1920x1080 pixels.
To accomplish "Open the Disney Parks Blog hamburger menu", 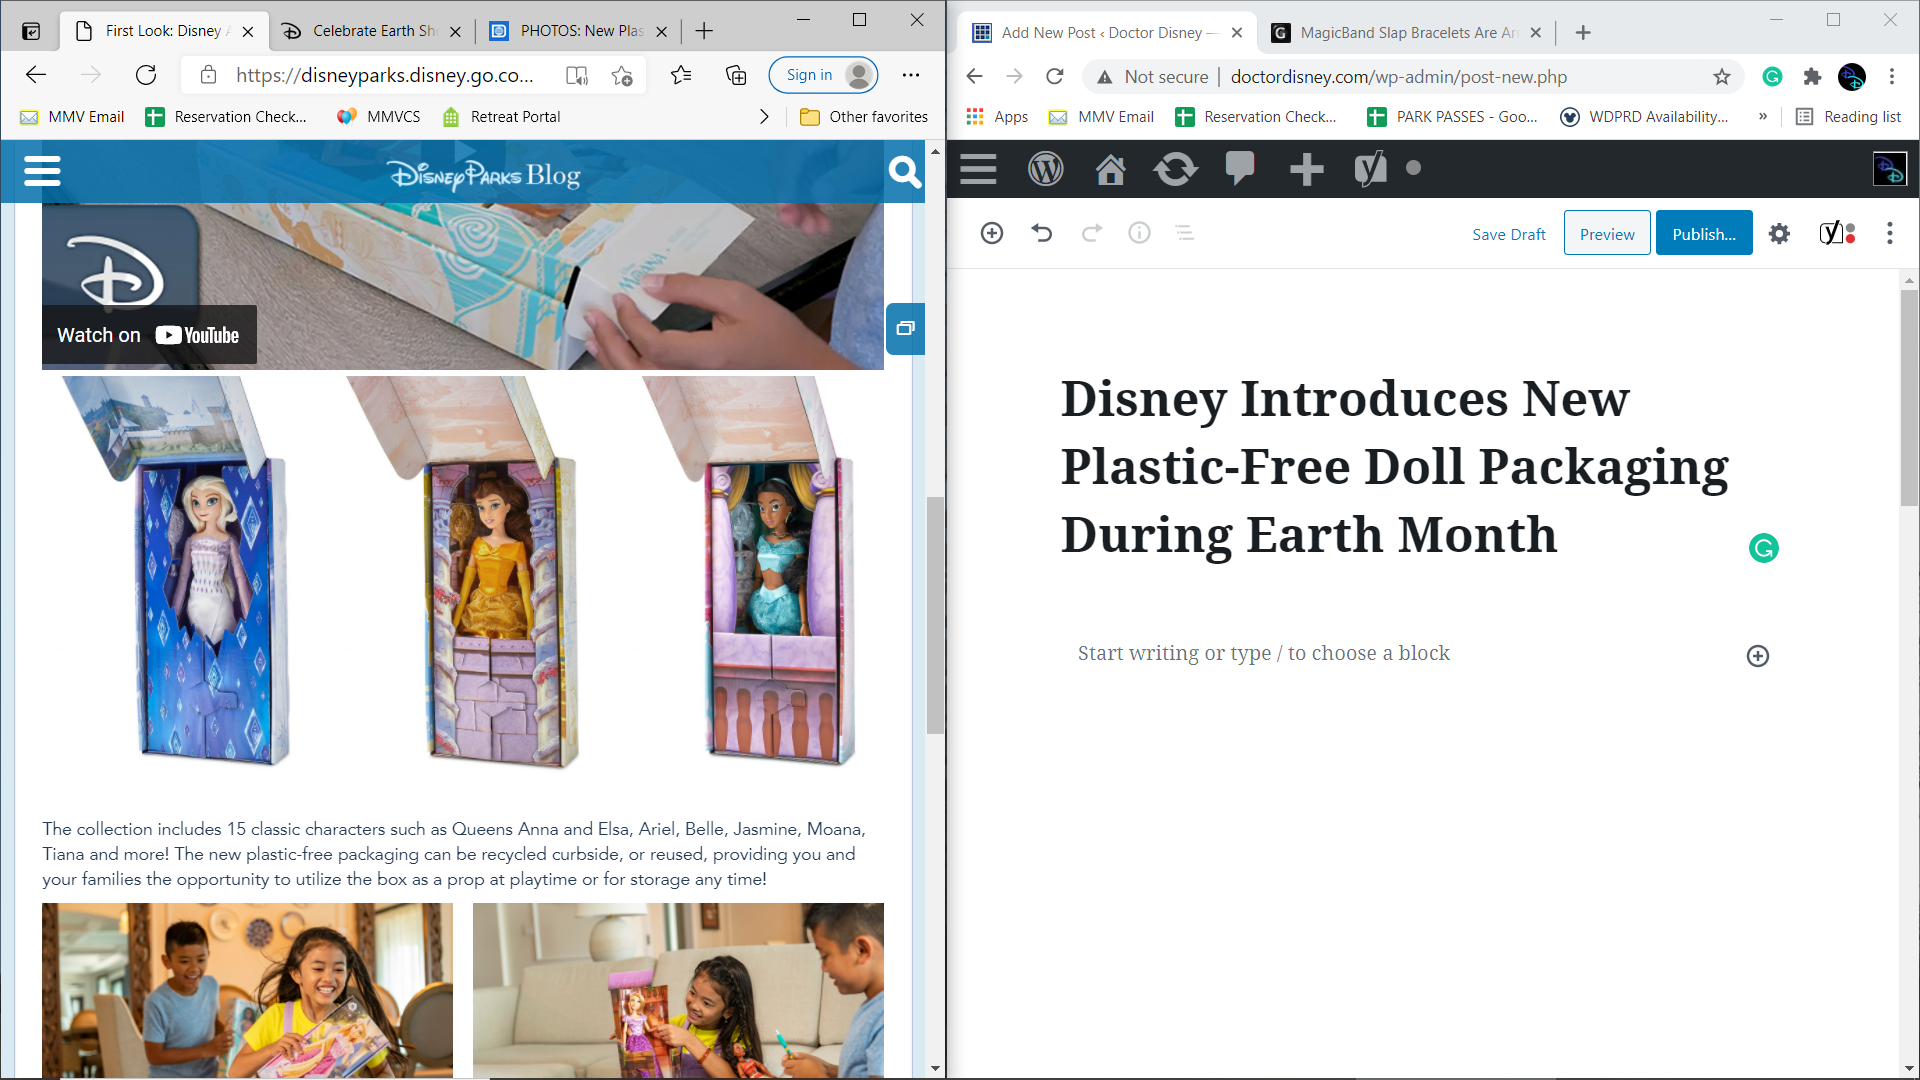I will coord(42,171).
